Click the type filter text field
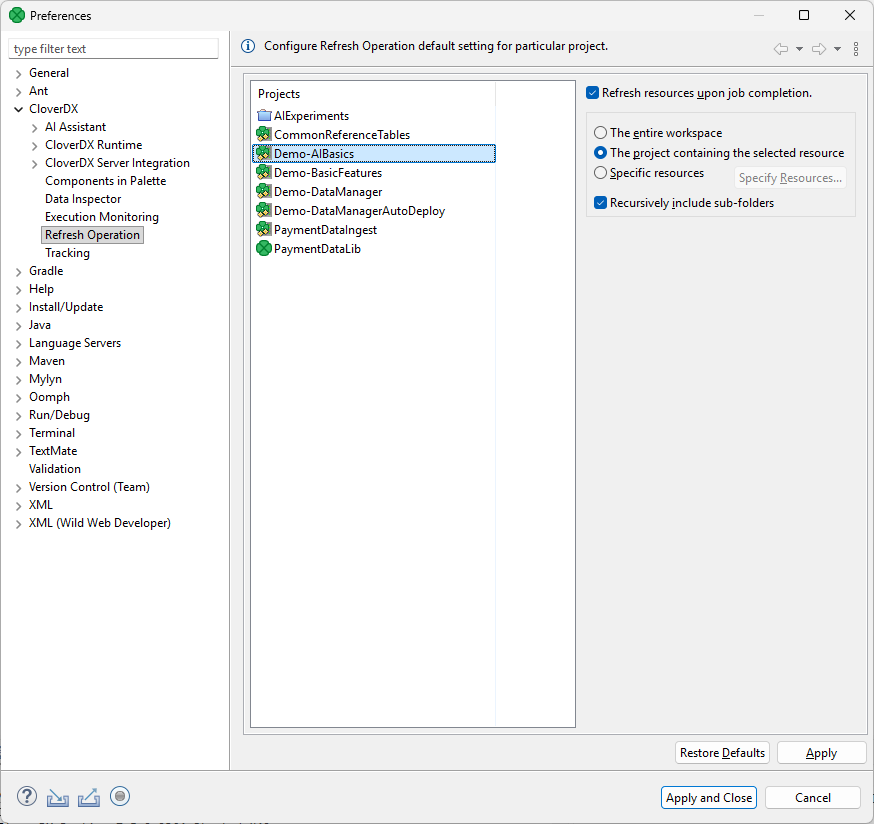Viewport: 874px width, 824px height. click(113, 49)
